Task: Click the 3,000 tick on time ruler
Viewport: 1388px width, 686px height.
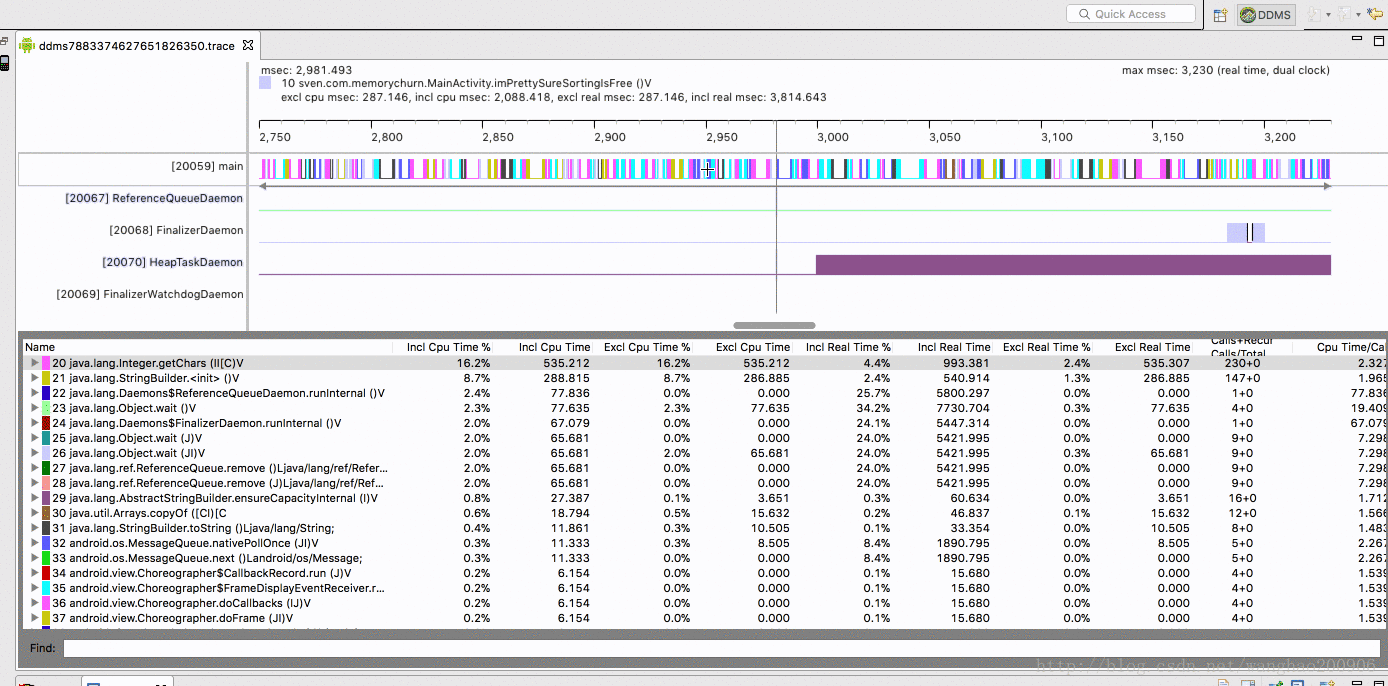Action: coord(832,137)
